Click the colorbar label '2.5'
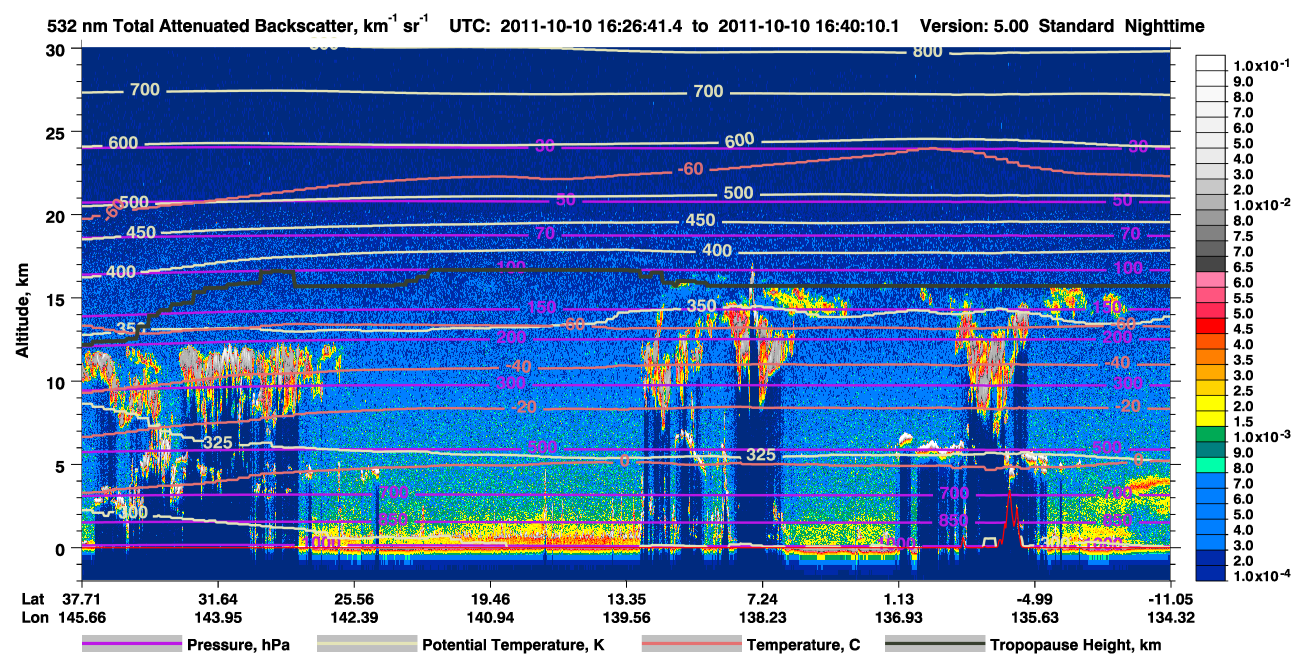The width and height of the screenshot is (1300, 667). pyautogui.click(x=1243, y=390)
